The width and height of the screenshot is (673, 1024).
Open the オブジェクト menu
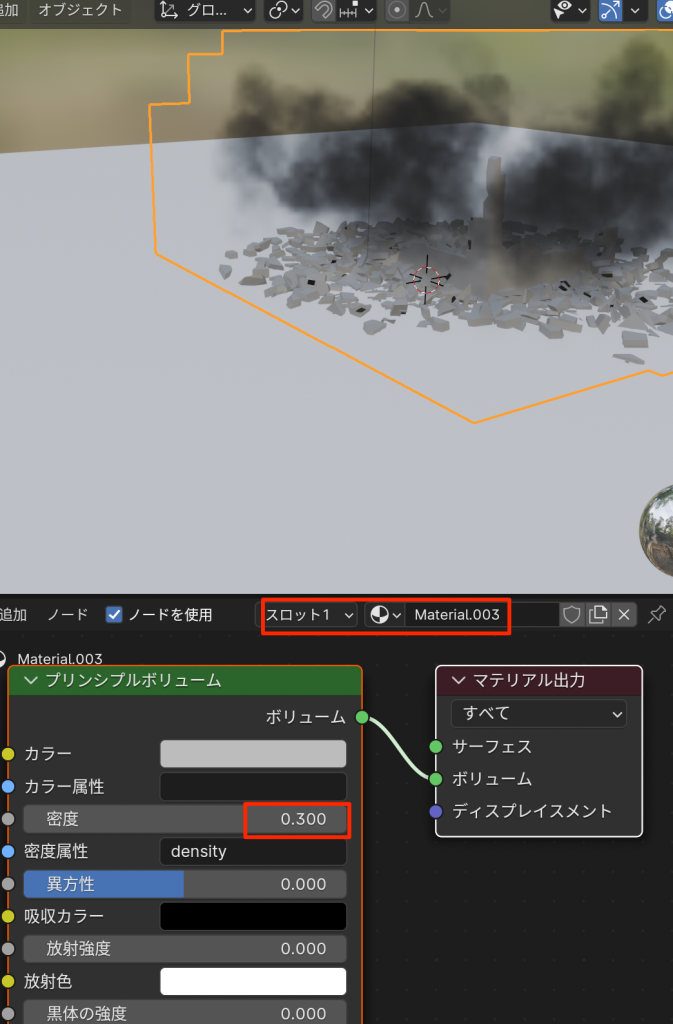pos(80,11)
